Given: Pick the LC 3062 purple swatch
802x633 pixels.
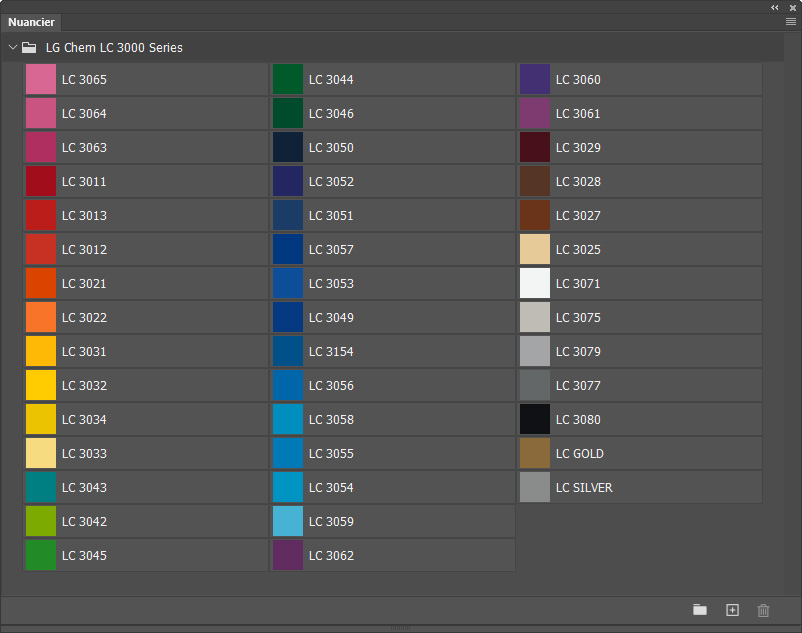Looking at the screenshot, I should pyautogui.click(x=288, y=555).
